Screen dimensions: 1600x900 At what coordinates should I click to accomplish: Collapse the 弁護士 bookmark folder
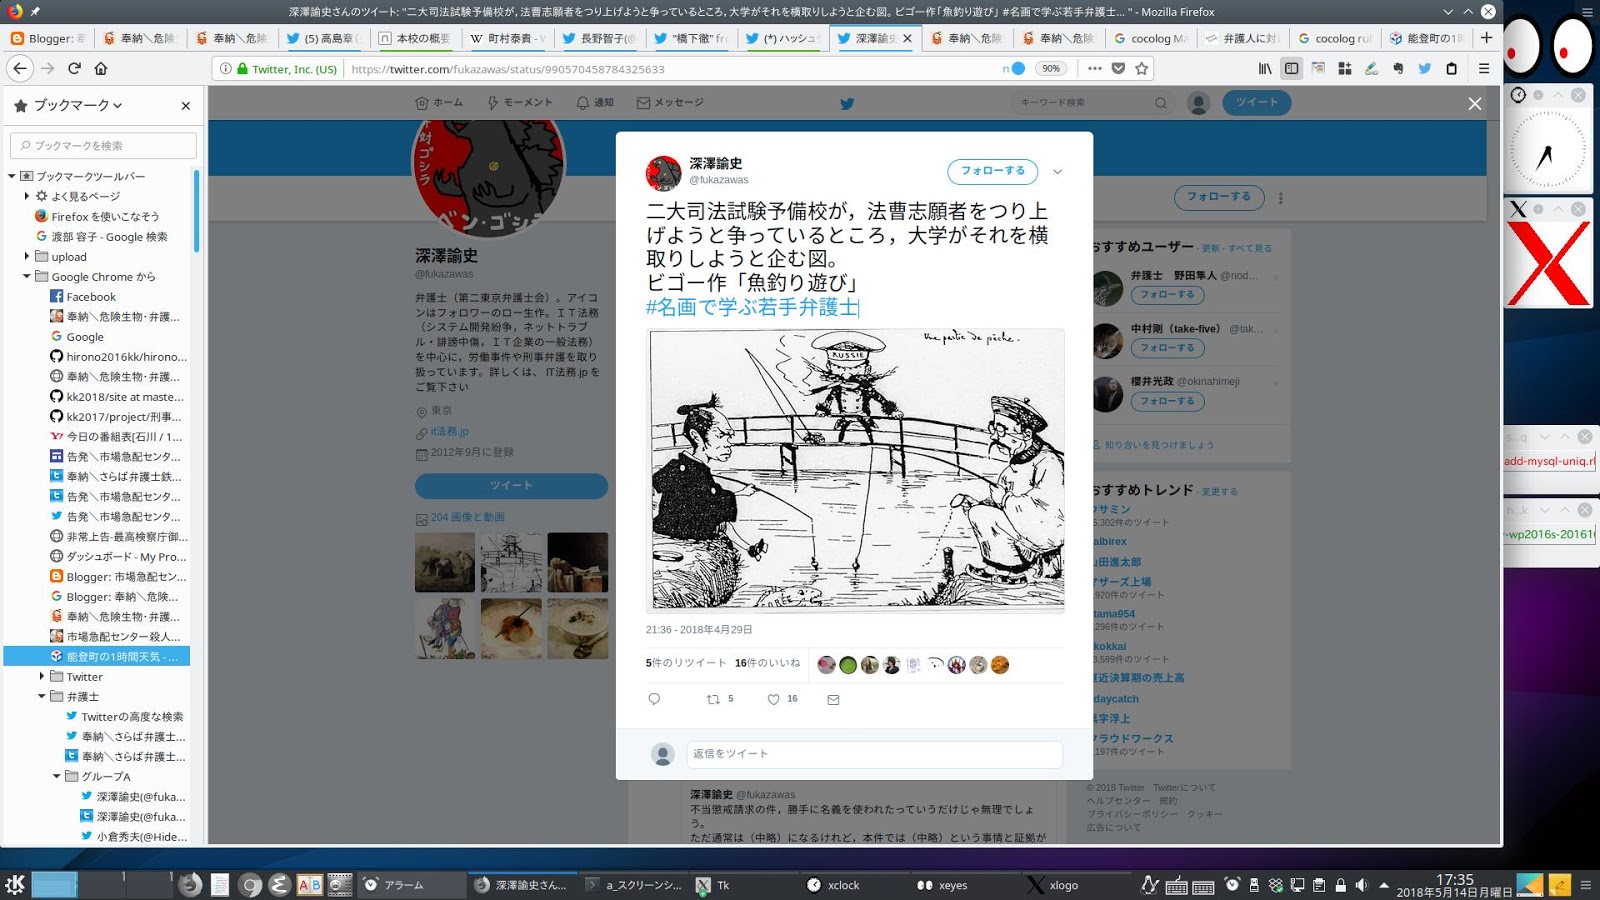pos(42,696)
